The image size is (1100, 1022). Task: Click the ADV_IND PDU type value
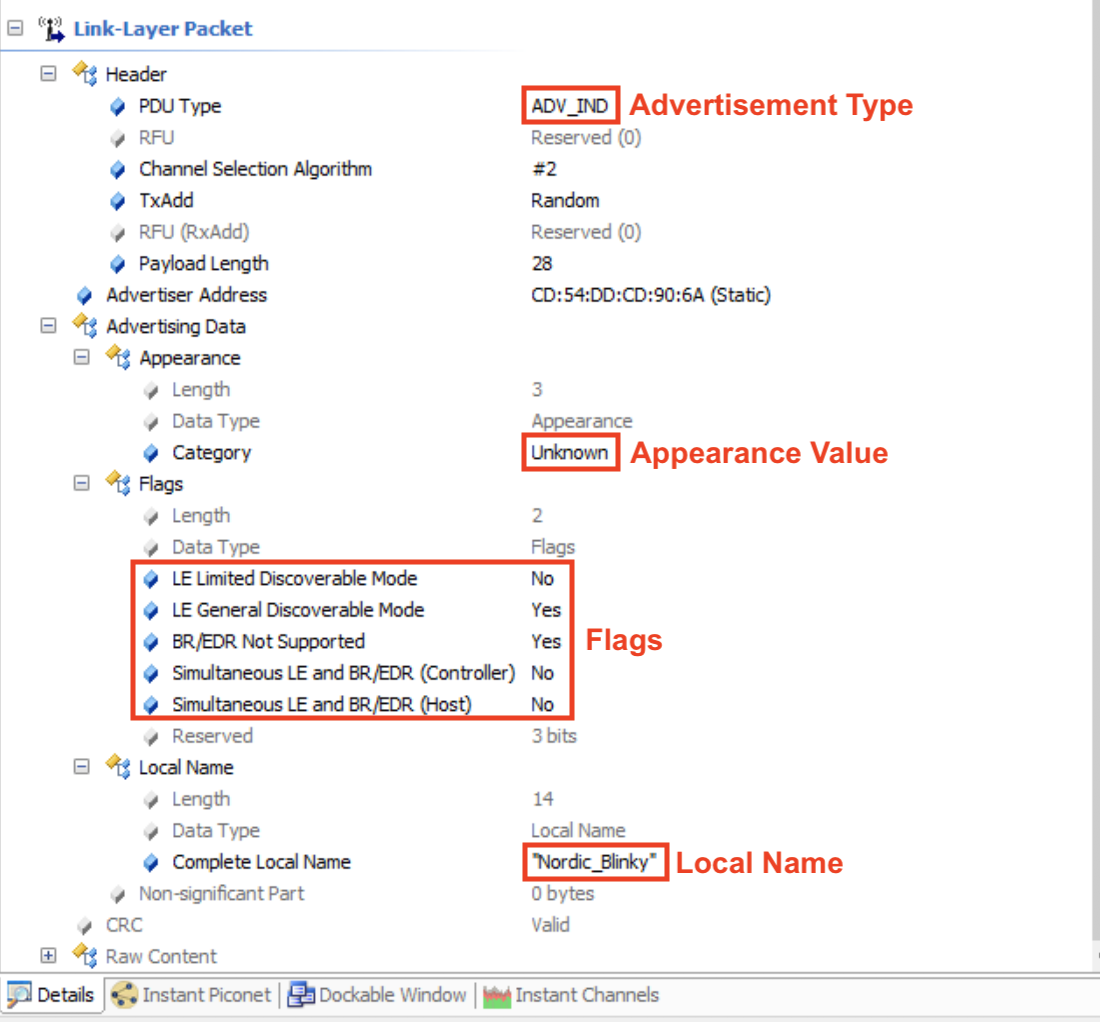[x=570, y=106]
